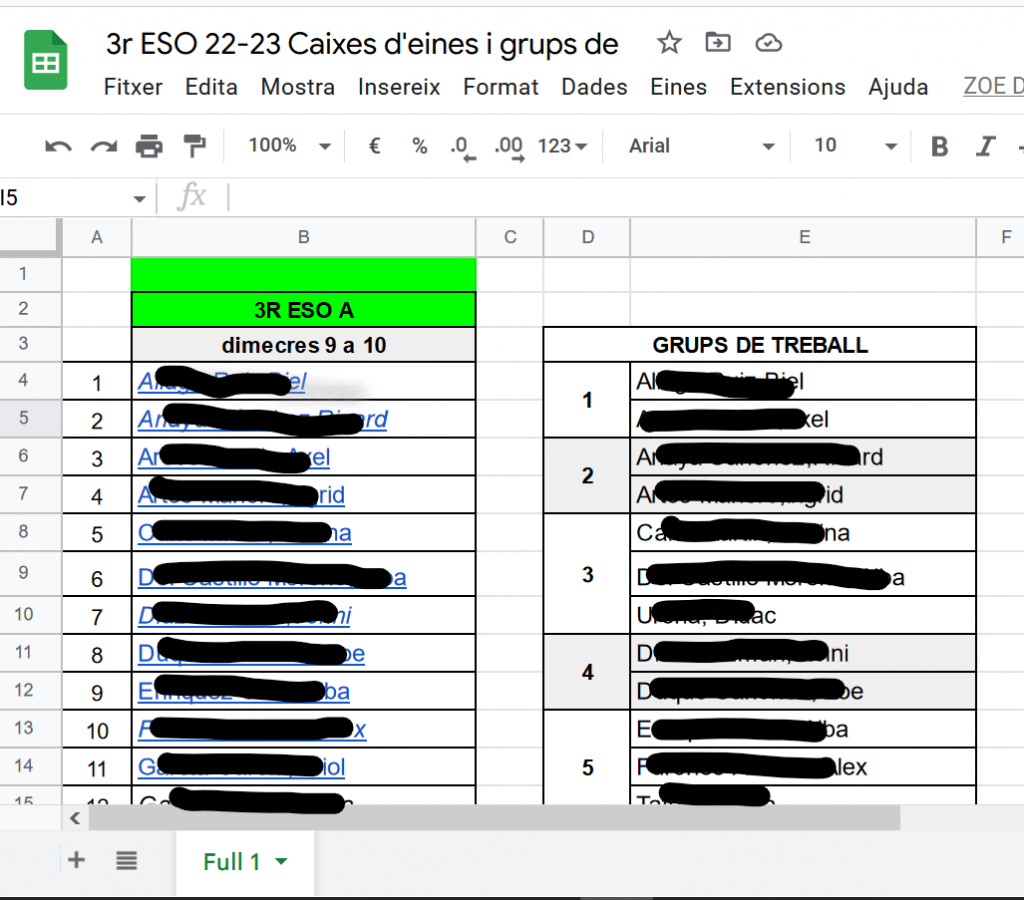This screenshot has width=1024, height=900.
Task: Undo the last action
Action: click(58, 147)
